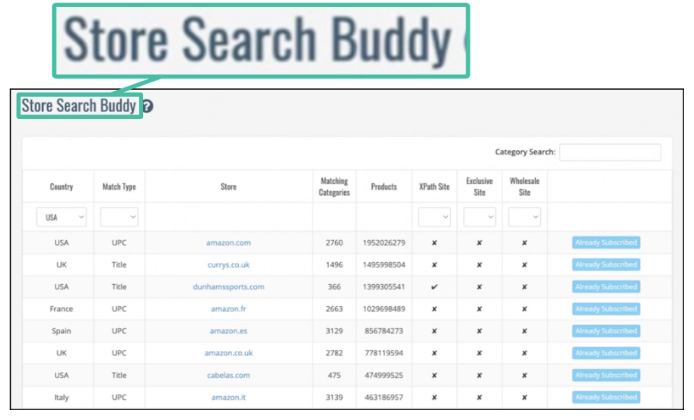This screenshot has width=694, height=420.
Task: Select the Country cell reading Spain
Action: pos(62,331)
